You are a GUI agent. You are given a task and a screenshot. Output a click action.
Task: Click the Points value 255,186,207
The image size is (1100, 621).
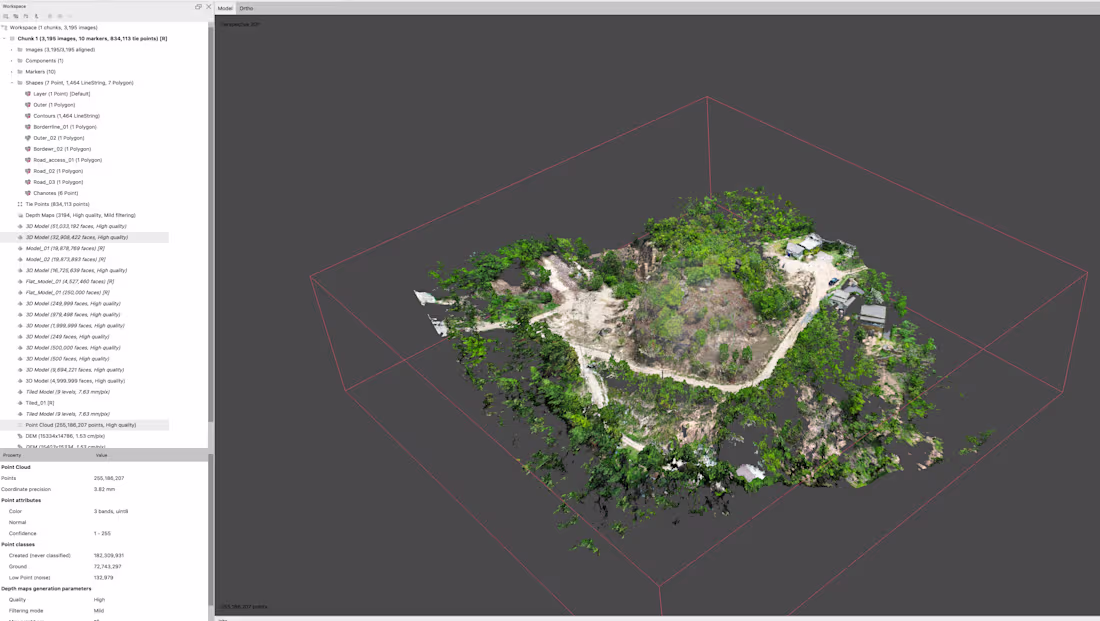[x=109, y=479]
